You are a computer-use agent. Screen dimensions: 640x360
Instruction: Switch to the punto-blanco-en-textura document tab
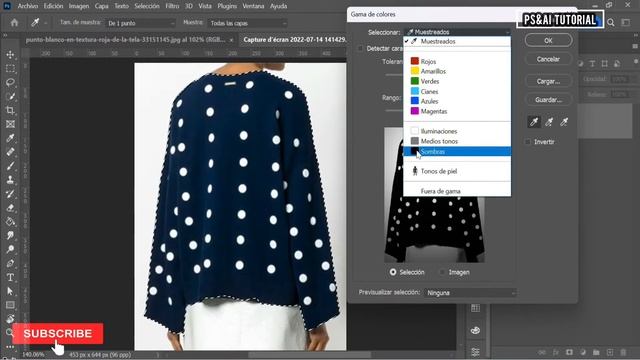pos(125,40)
